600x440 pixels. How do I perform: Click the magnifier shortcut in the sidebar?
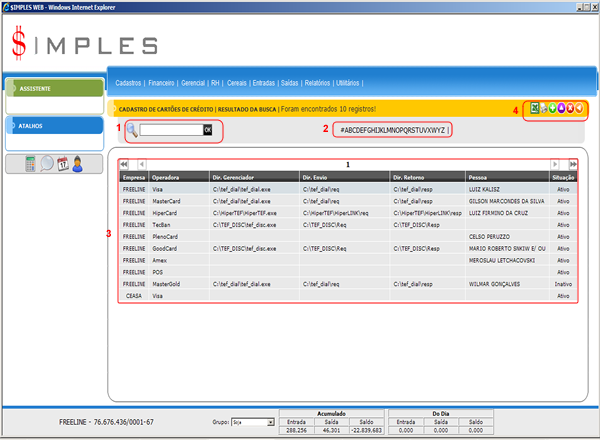point(46,164)
